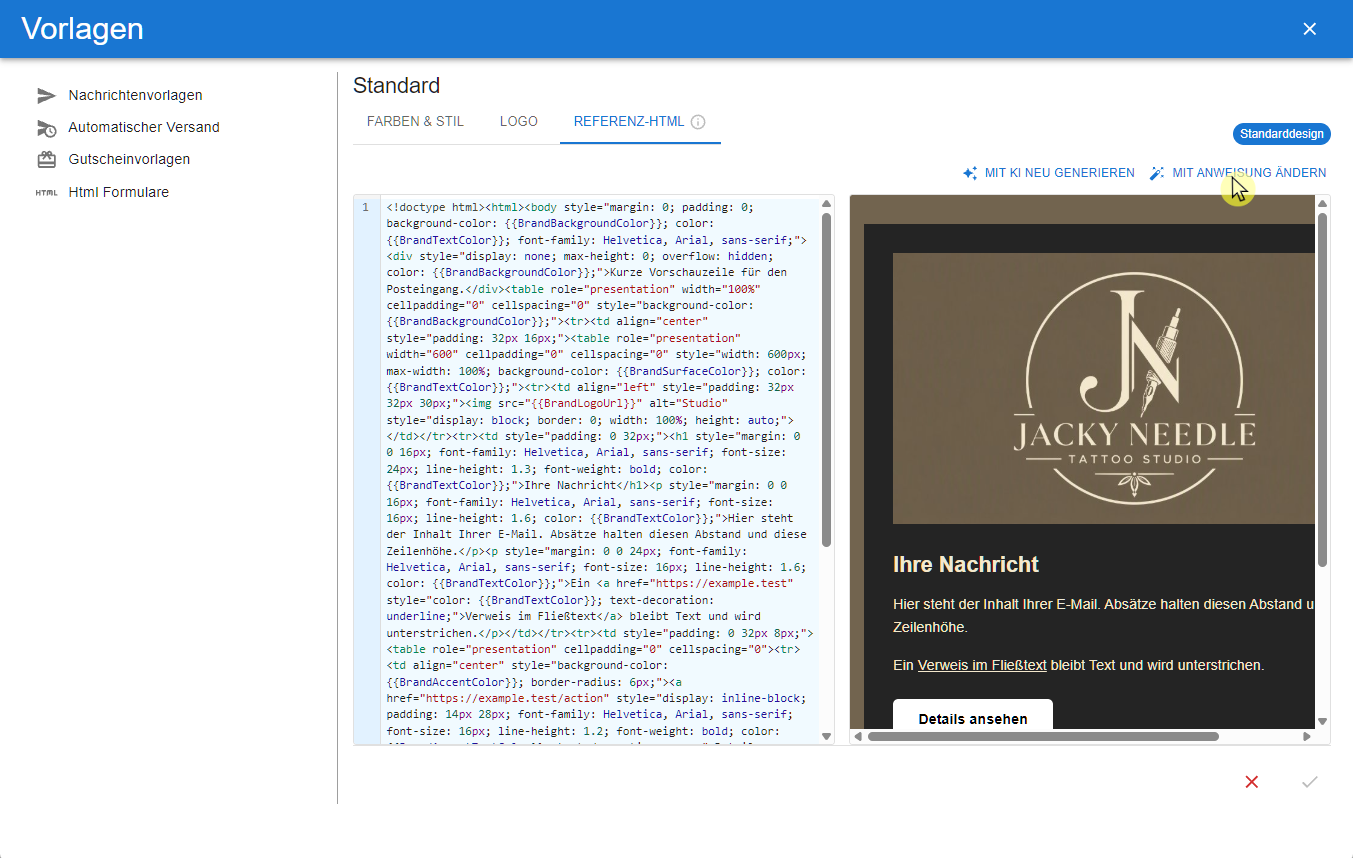Image resolution: width=1353 pixels, height=858 pixels.
Task: Select the Referenz-HTML tab
Action: pos(640,122)
